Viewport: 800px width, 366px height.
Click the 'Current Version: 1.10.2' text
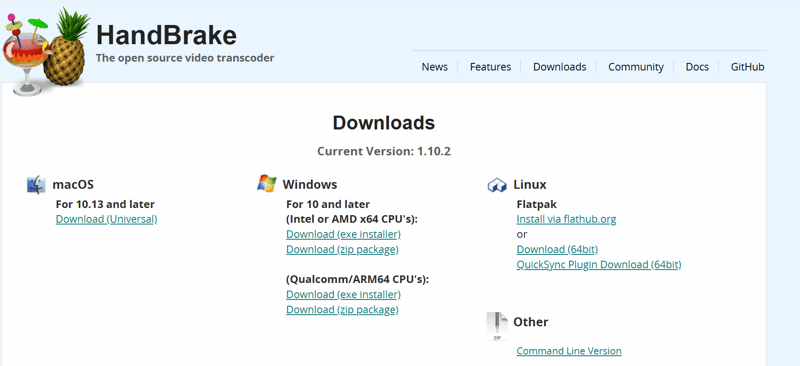point(384,151)
